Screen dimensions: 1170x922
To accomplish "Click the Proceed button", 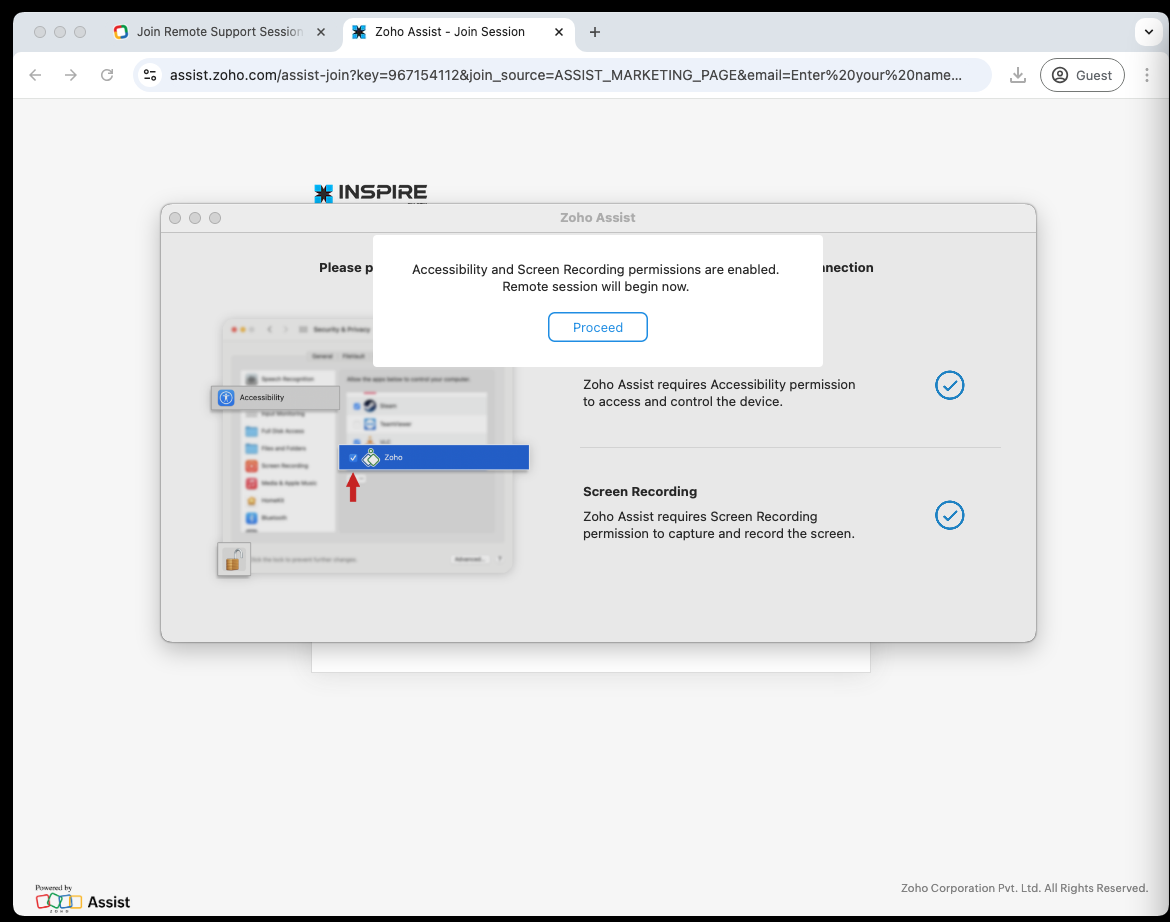I will 598,327.
